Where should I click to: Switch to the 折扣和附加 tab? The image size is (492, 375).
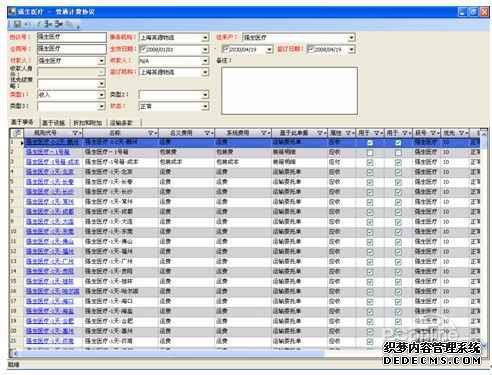coord(88,123)
